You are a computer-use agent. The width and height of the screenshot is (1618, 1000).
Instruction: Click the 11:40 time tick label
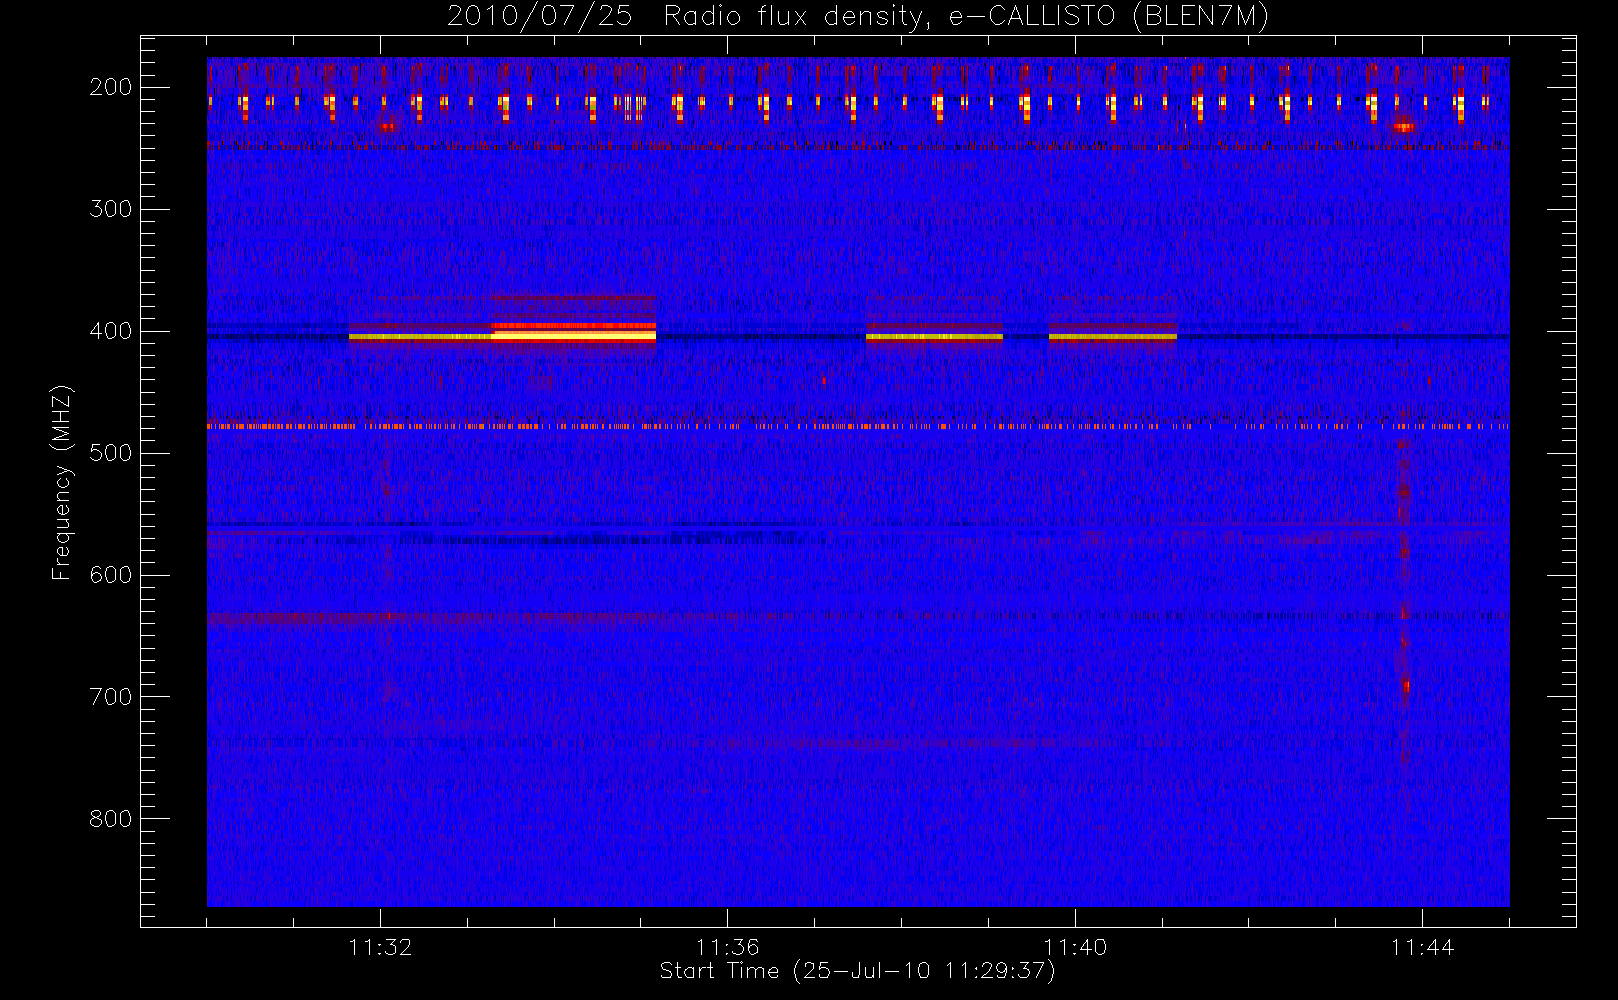click(1075, 947)
